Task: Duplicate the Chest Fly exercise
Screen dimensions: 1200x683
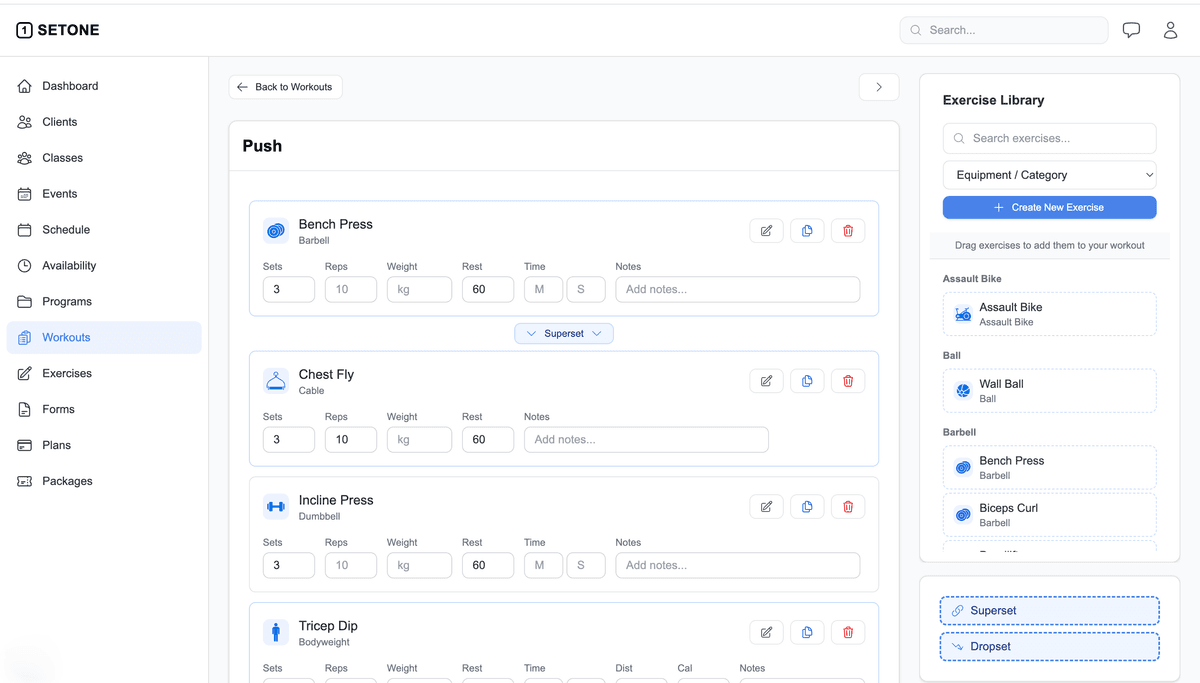Action: coord(807,381)
